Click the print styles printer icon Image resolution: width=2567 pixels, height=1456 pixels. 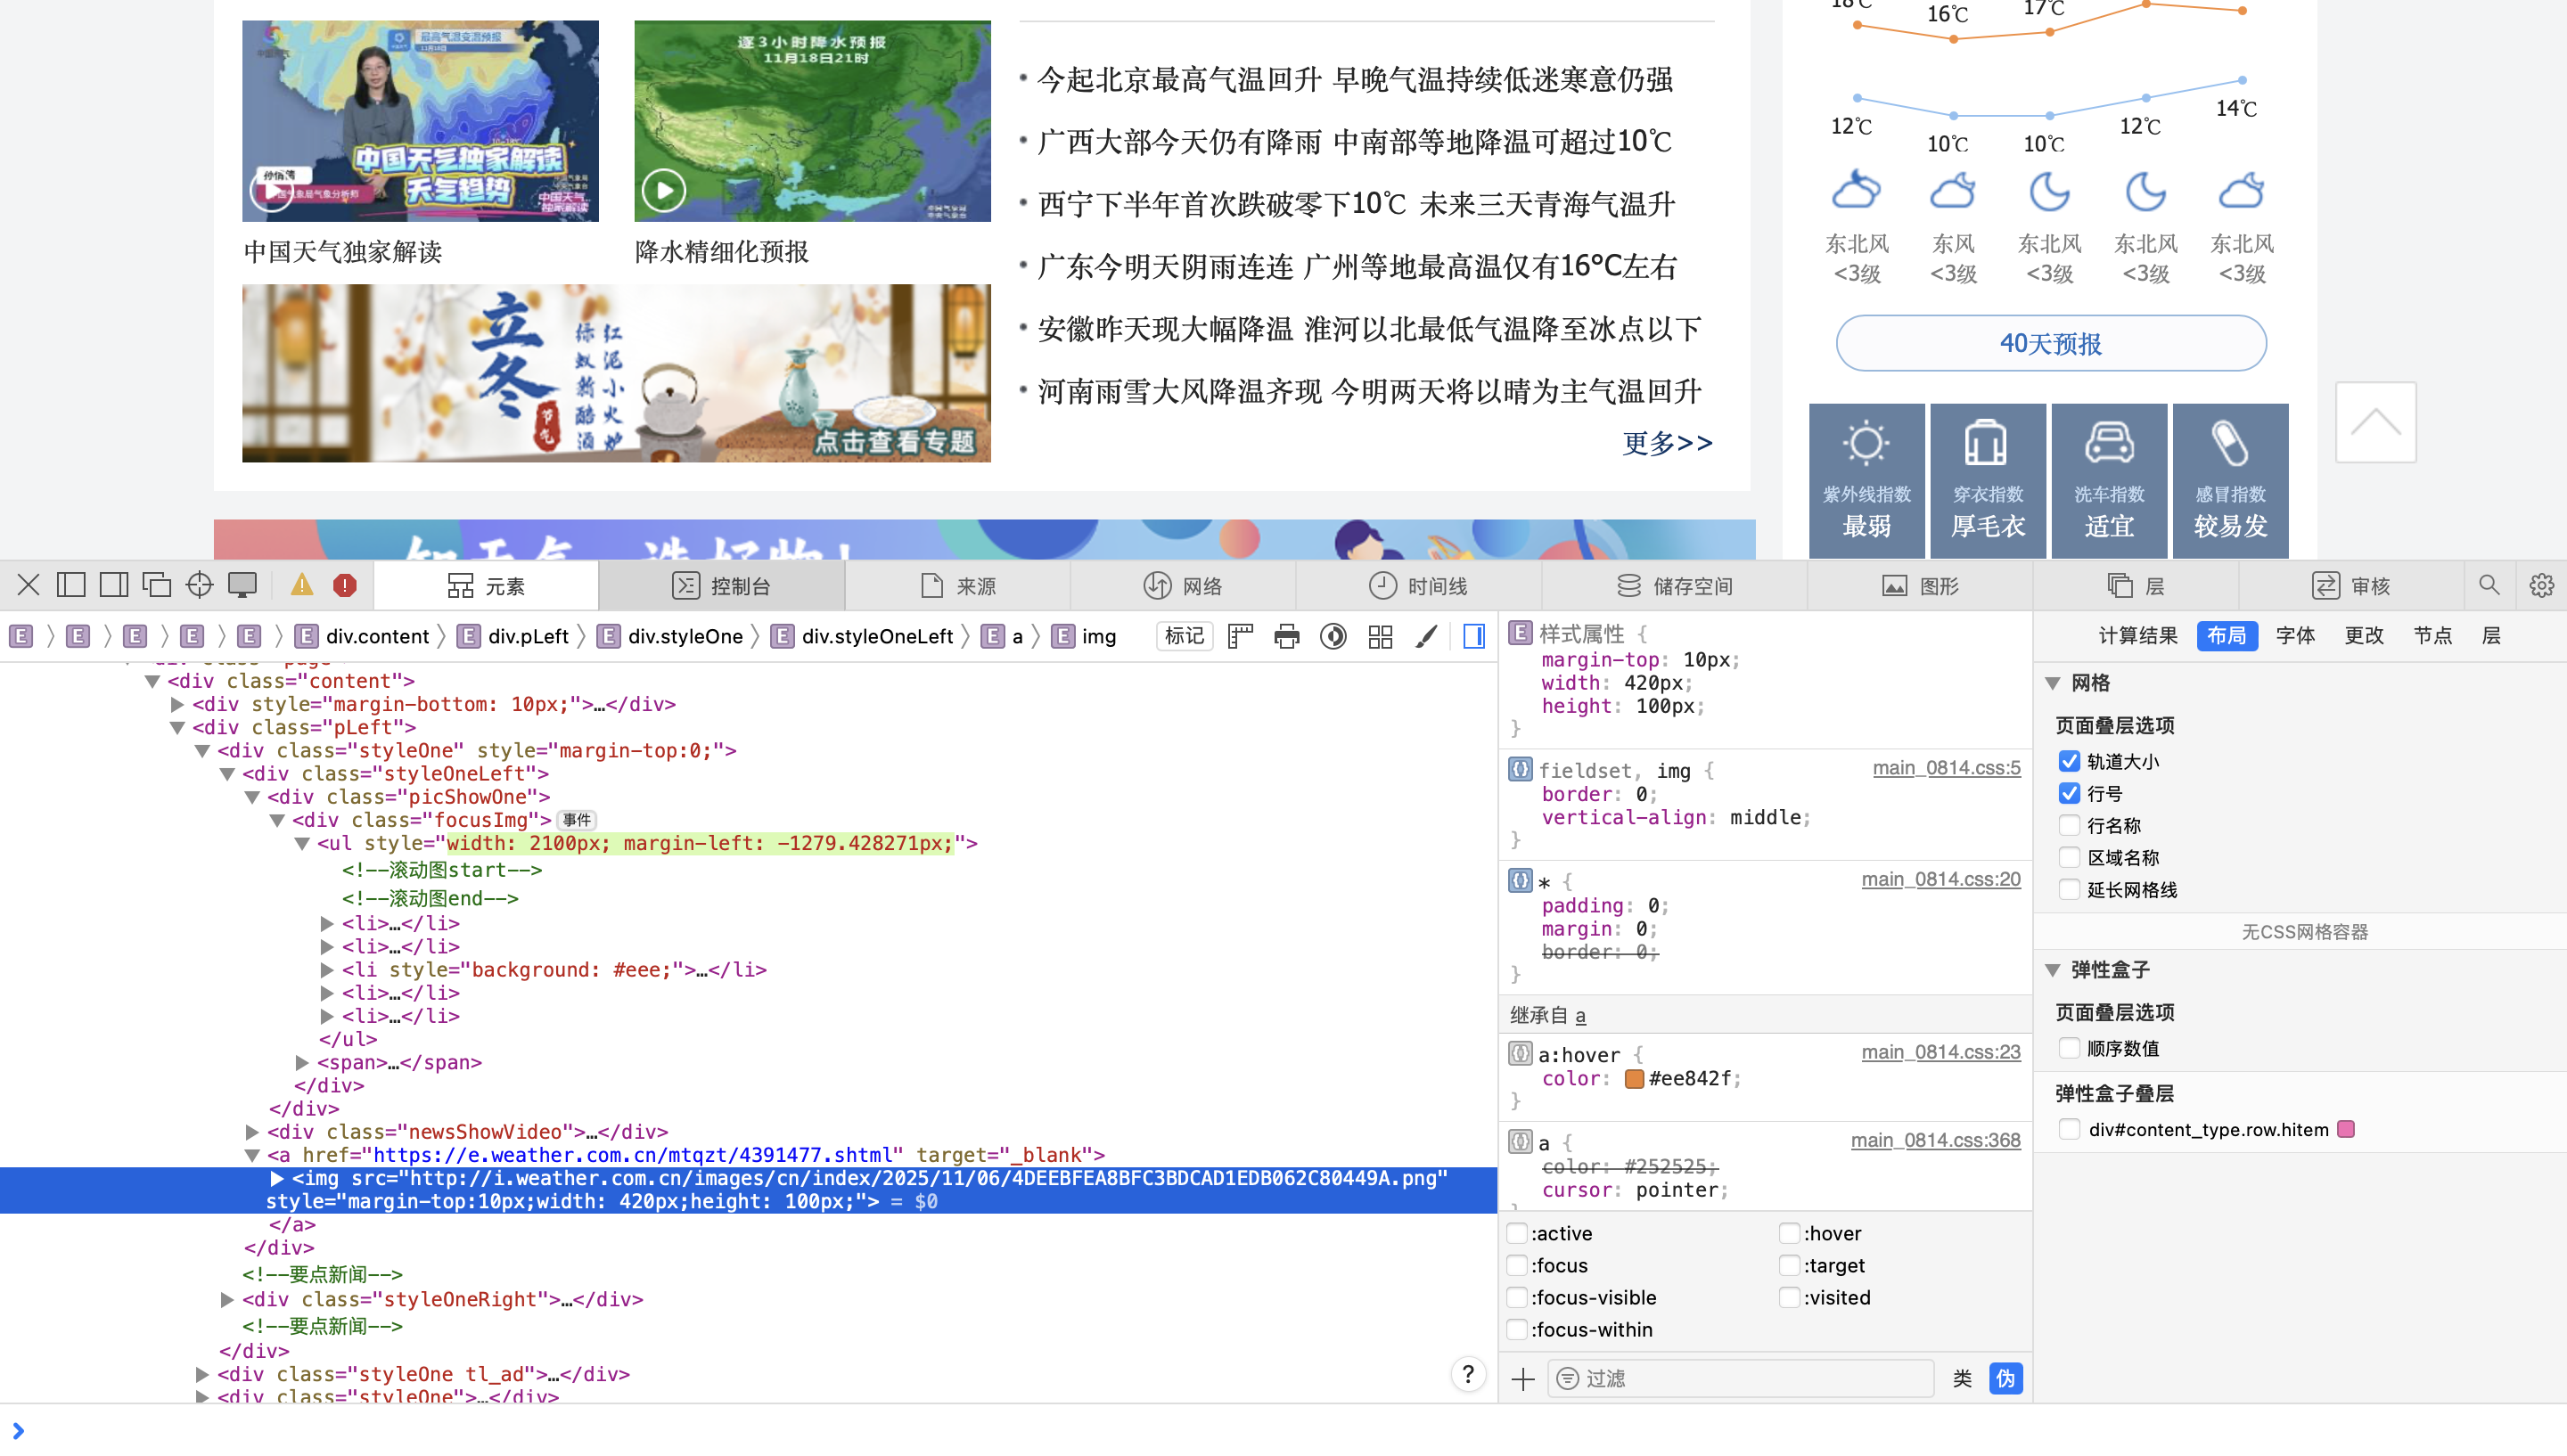click(x=1287, y=636)
